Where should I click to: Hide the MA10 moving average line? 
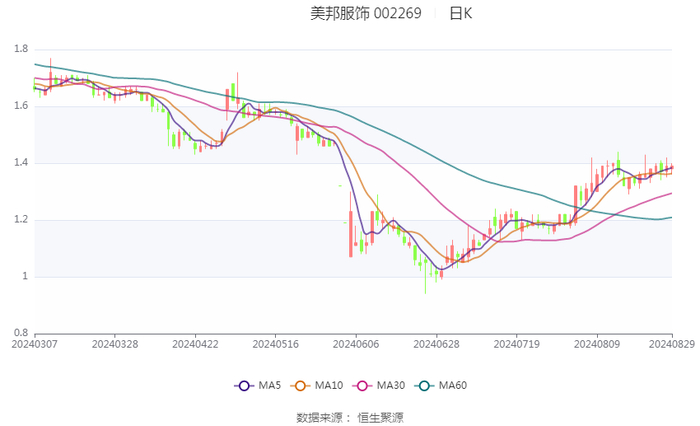click(x=317, y=385)
